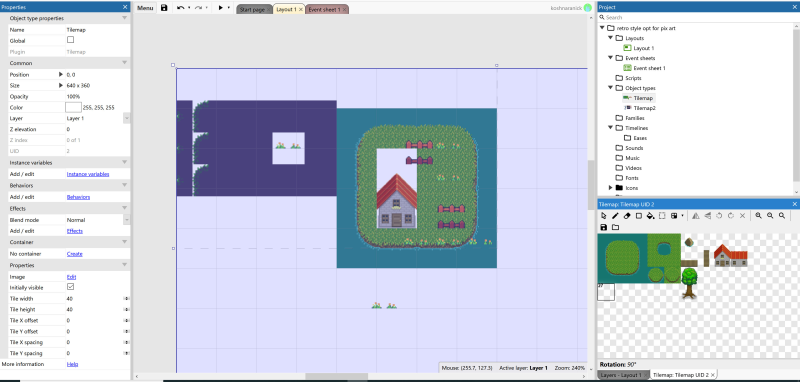Click the load tilemap folder icon

(x=615, y=227)
